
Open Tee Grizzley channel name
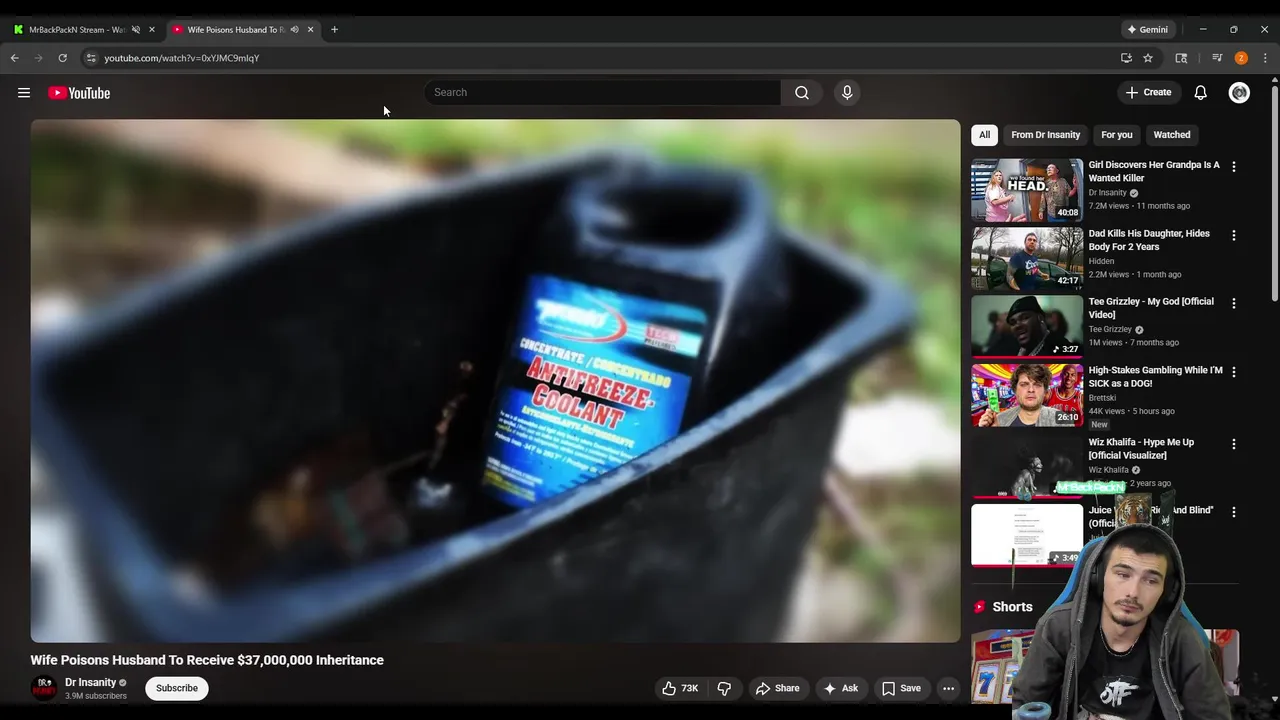point(1110,329)
